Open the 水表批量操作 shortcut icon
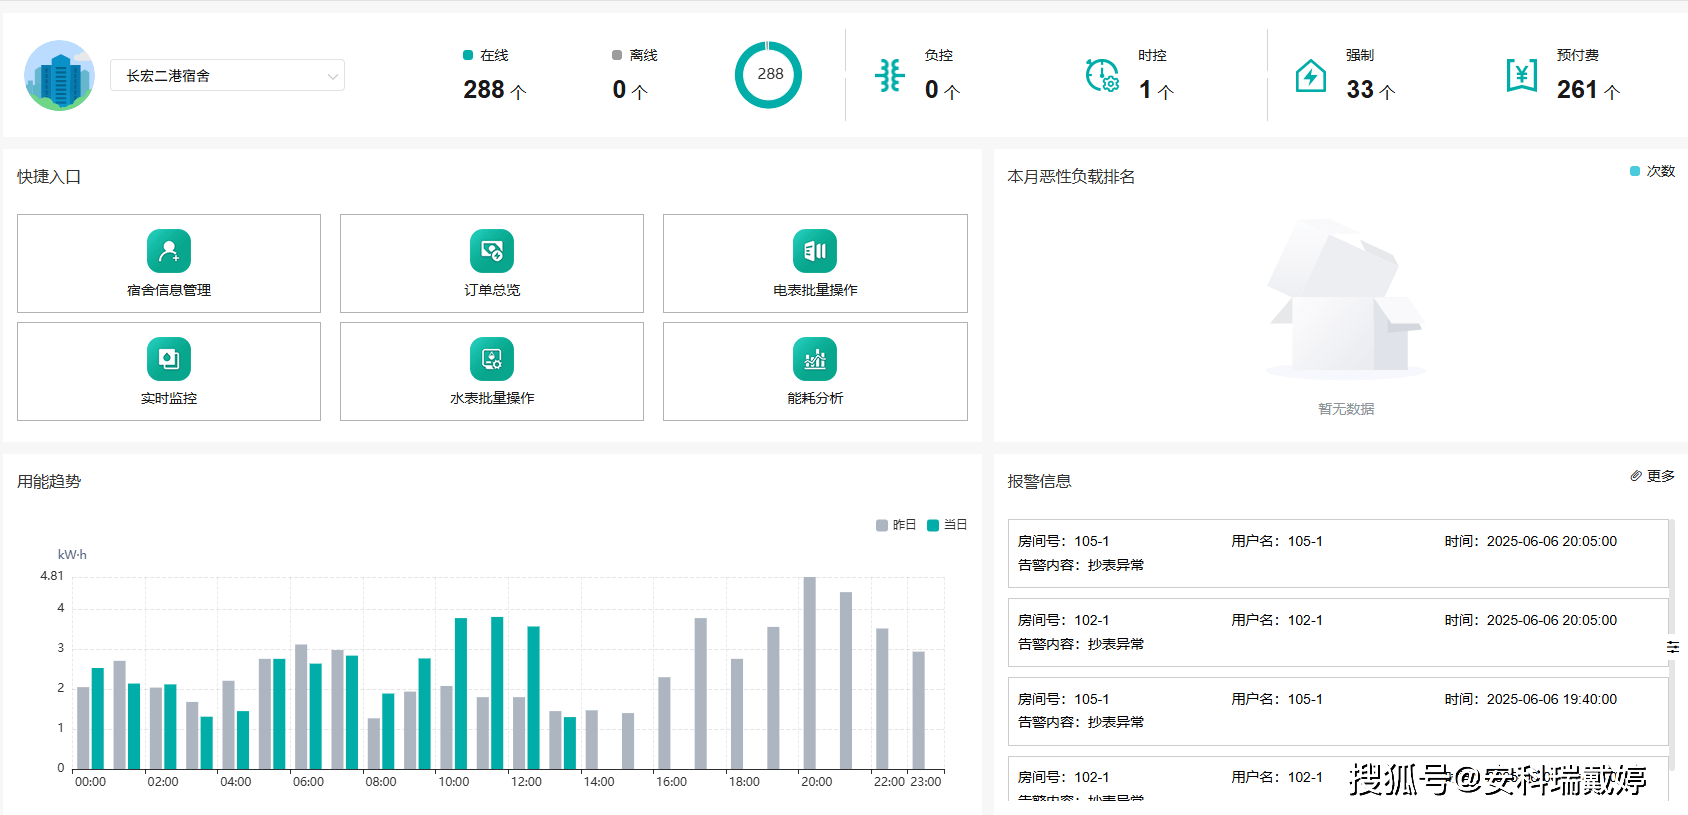This screenshot has height=815, width=1688. click(x=492, y=359)
